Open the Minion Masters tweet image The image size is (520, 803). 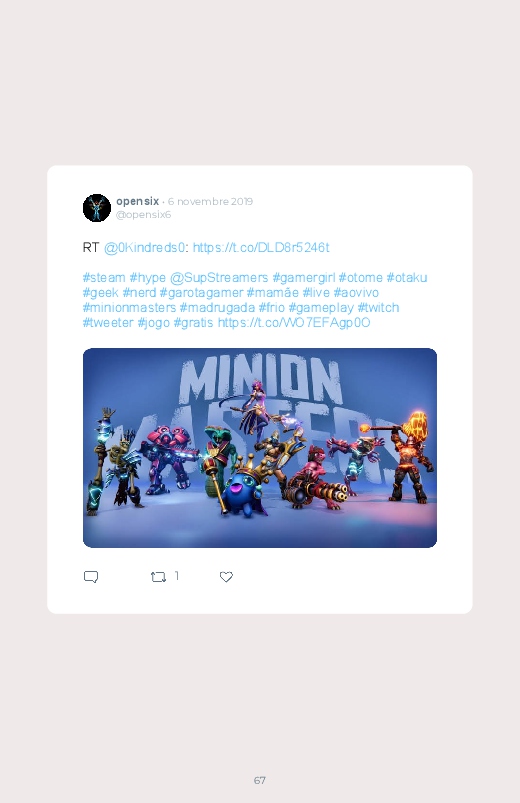pyautogui.click(x=260, y=448)
